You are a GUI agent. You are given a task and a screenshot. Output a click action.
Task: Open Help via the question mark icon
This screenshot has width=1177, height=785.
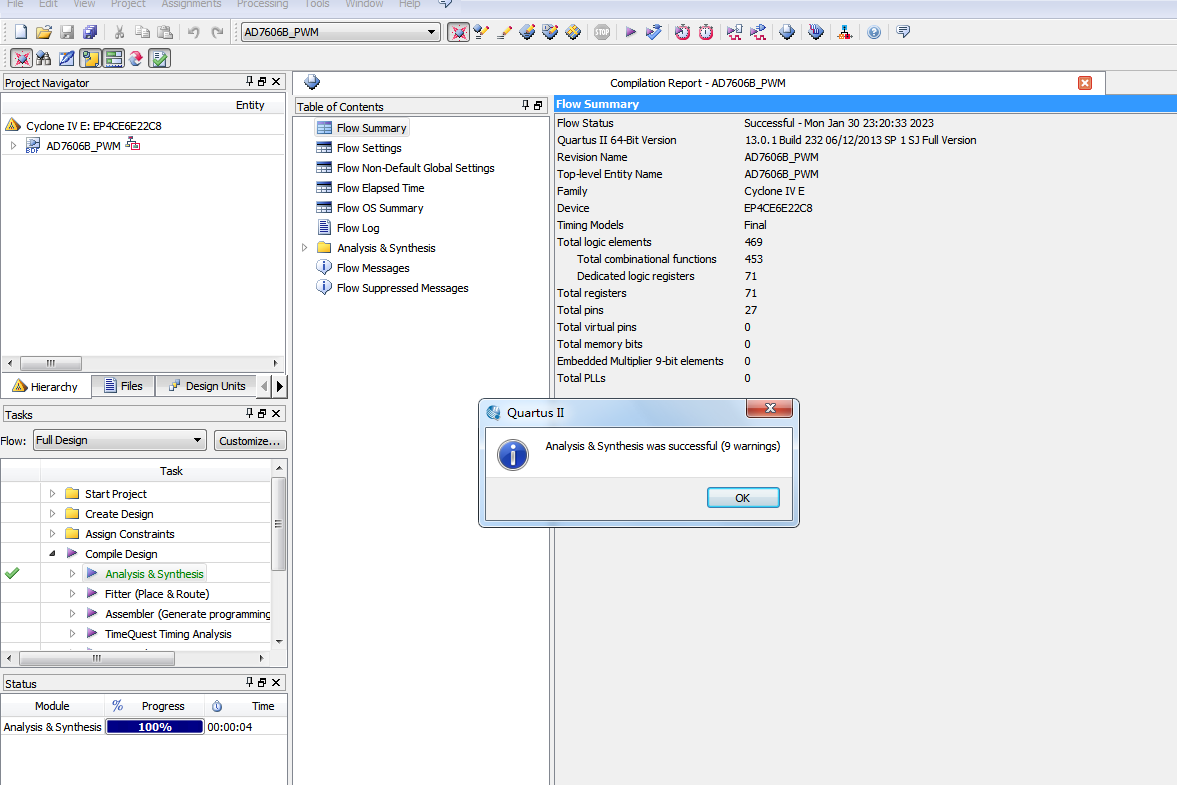(x=874, y=32)
